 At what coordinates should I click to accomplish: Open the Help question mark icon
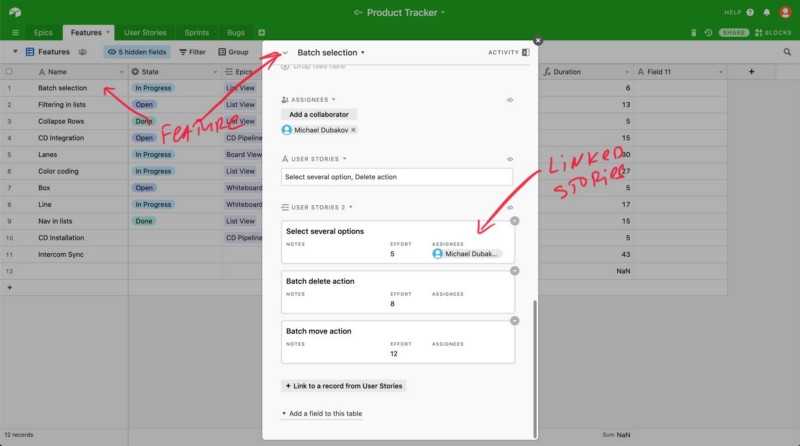pos(750,12)
